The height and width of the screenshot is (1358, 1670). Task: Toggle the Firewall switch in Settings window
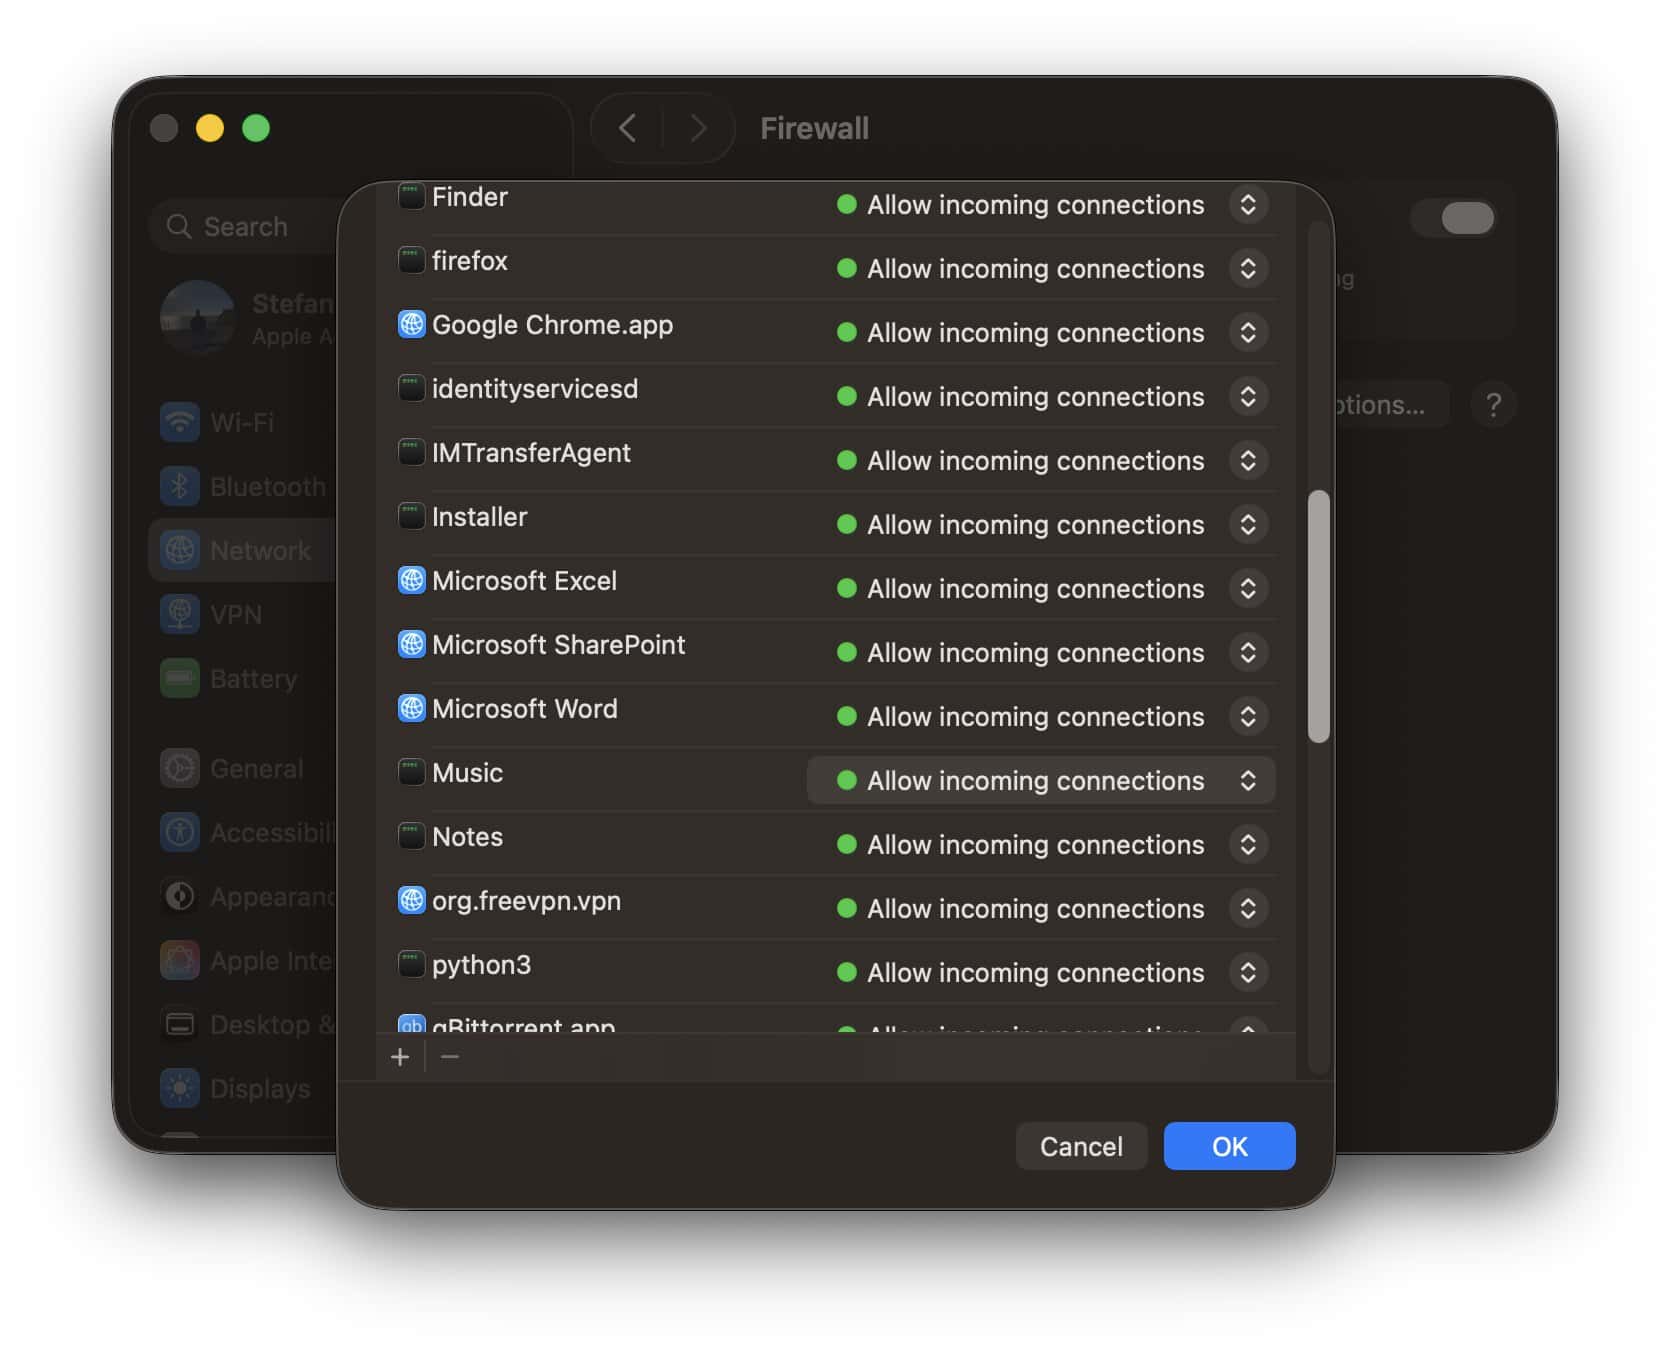click(1453, 218)
